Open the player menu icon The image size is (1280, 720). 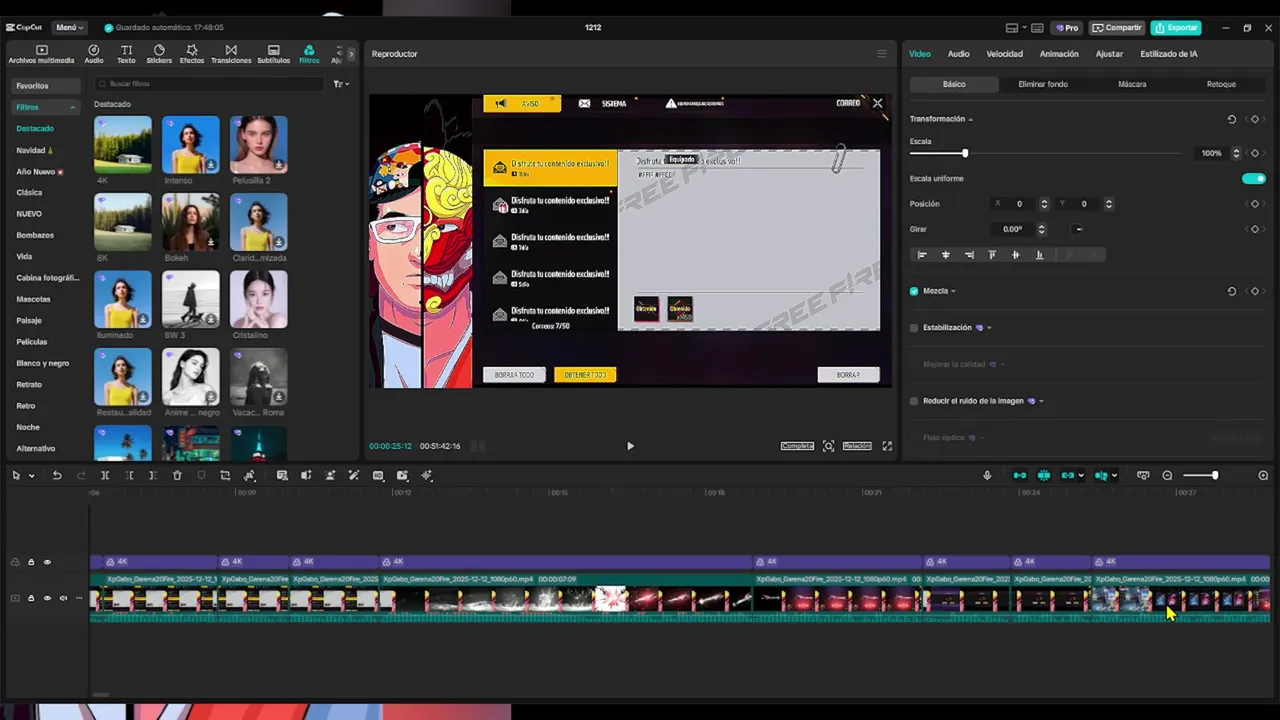coord(882,54)
